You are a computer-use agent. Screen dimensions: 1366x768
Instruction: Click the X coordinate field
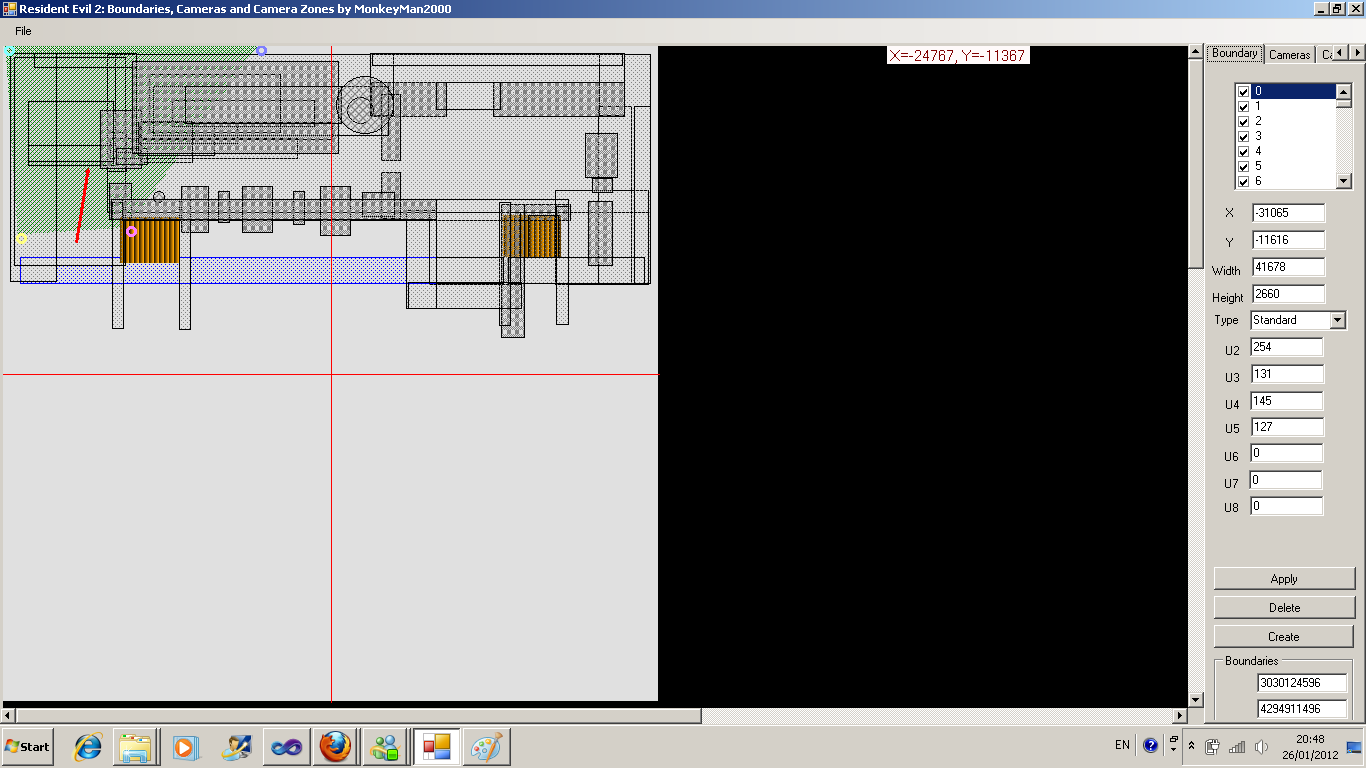click(x=1288, y=213)
